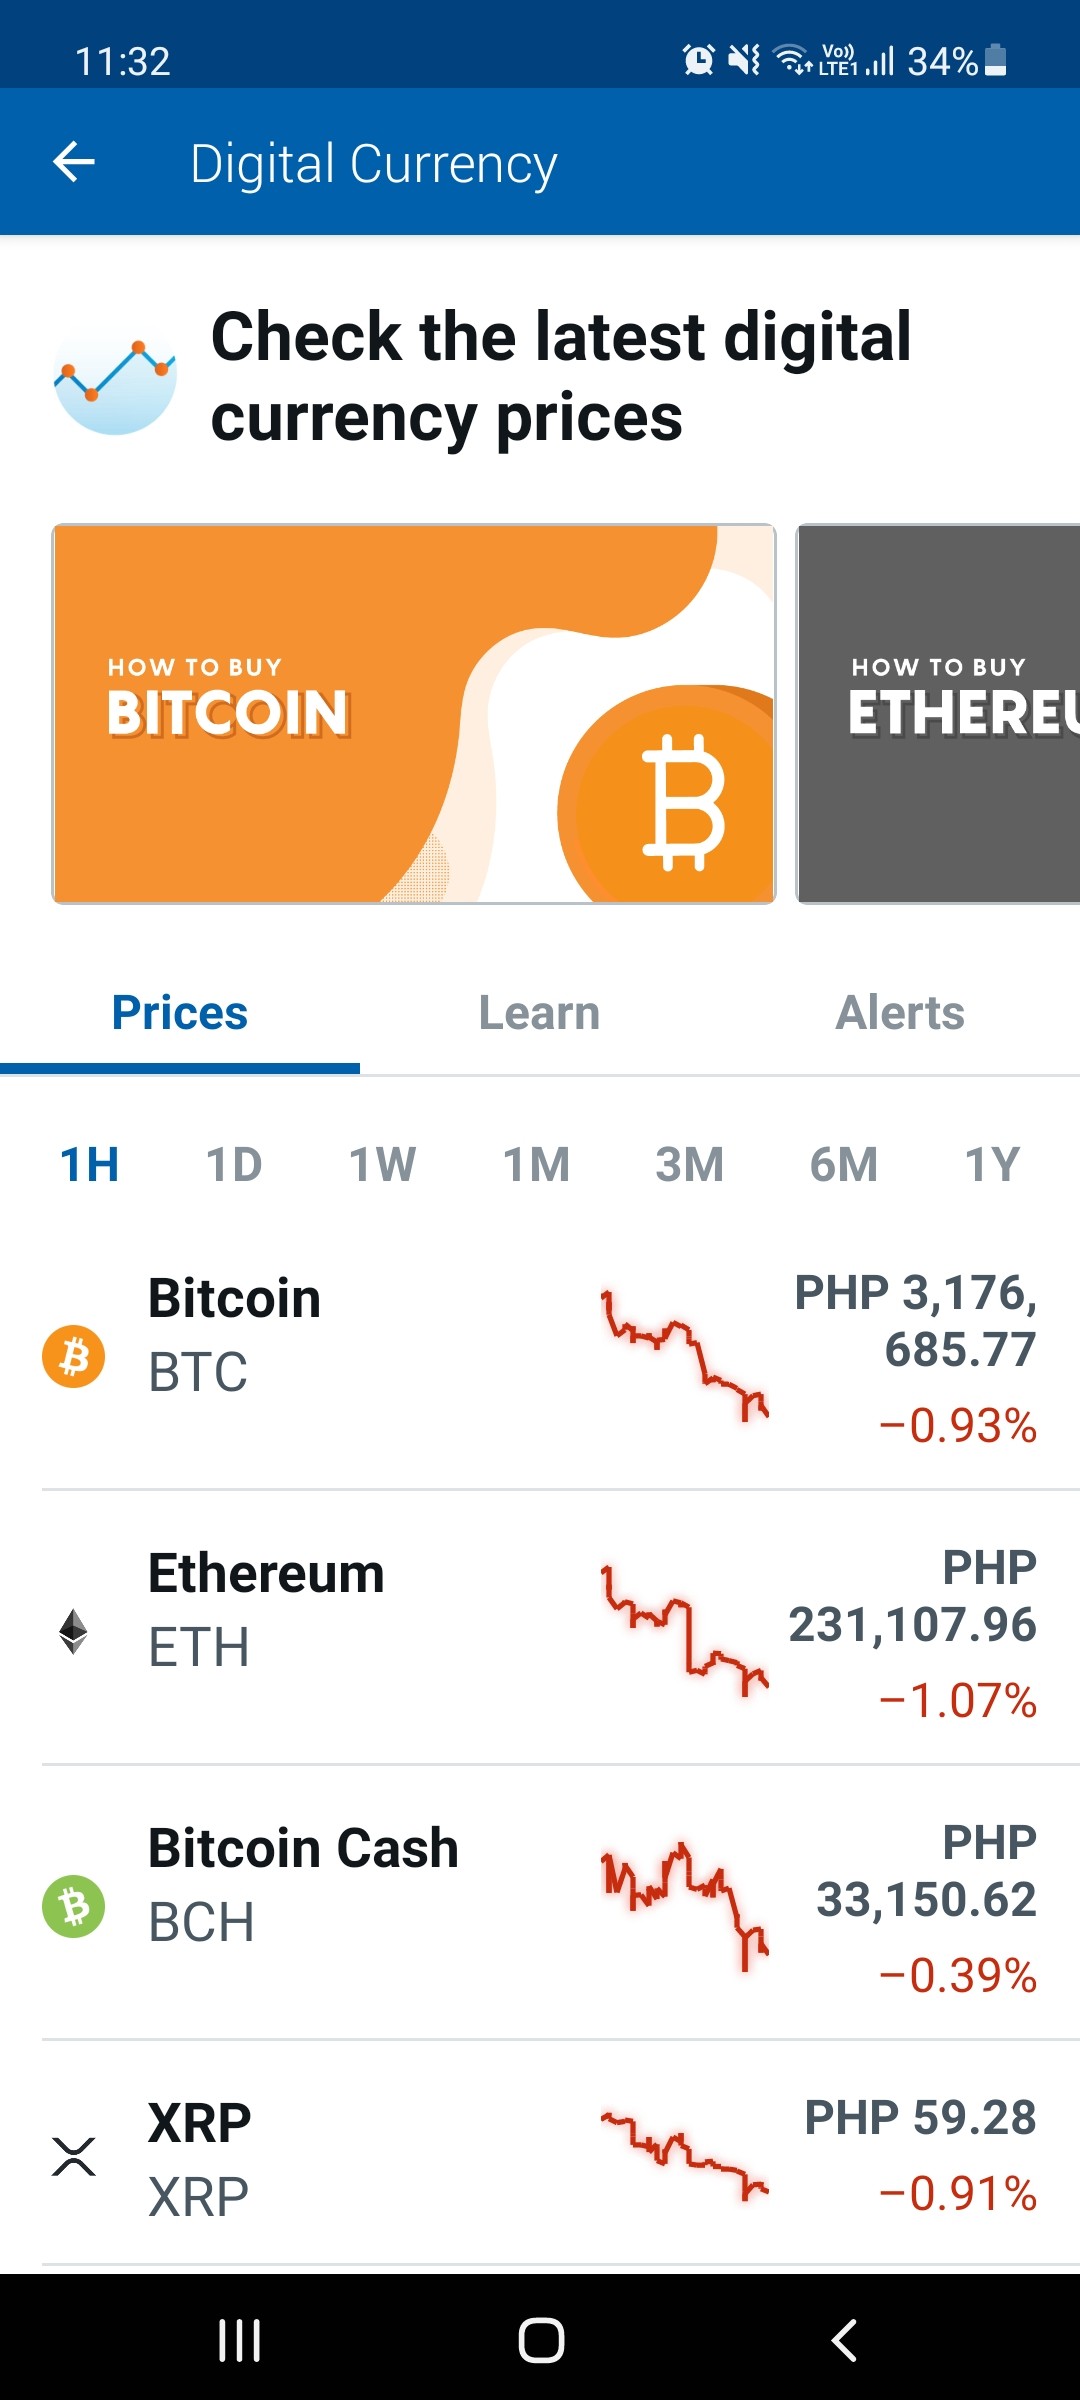Switch to the Learn tab
The width and height of the screenshot is (1080, 2400).
(x=540, y=1013)
